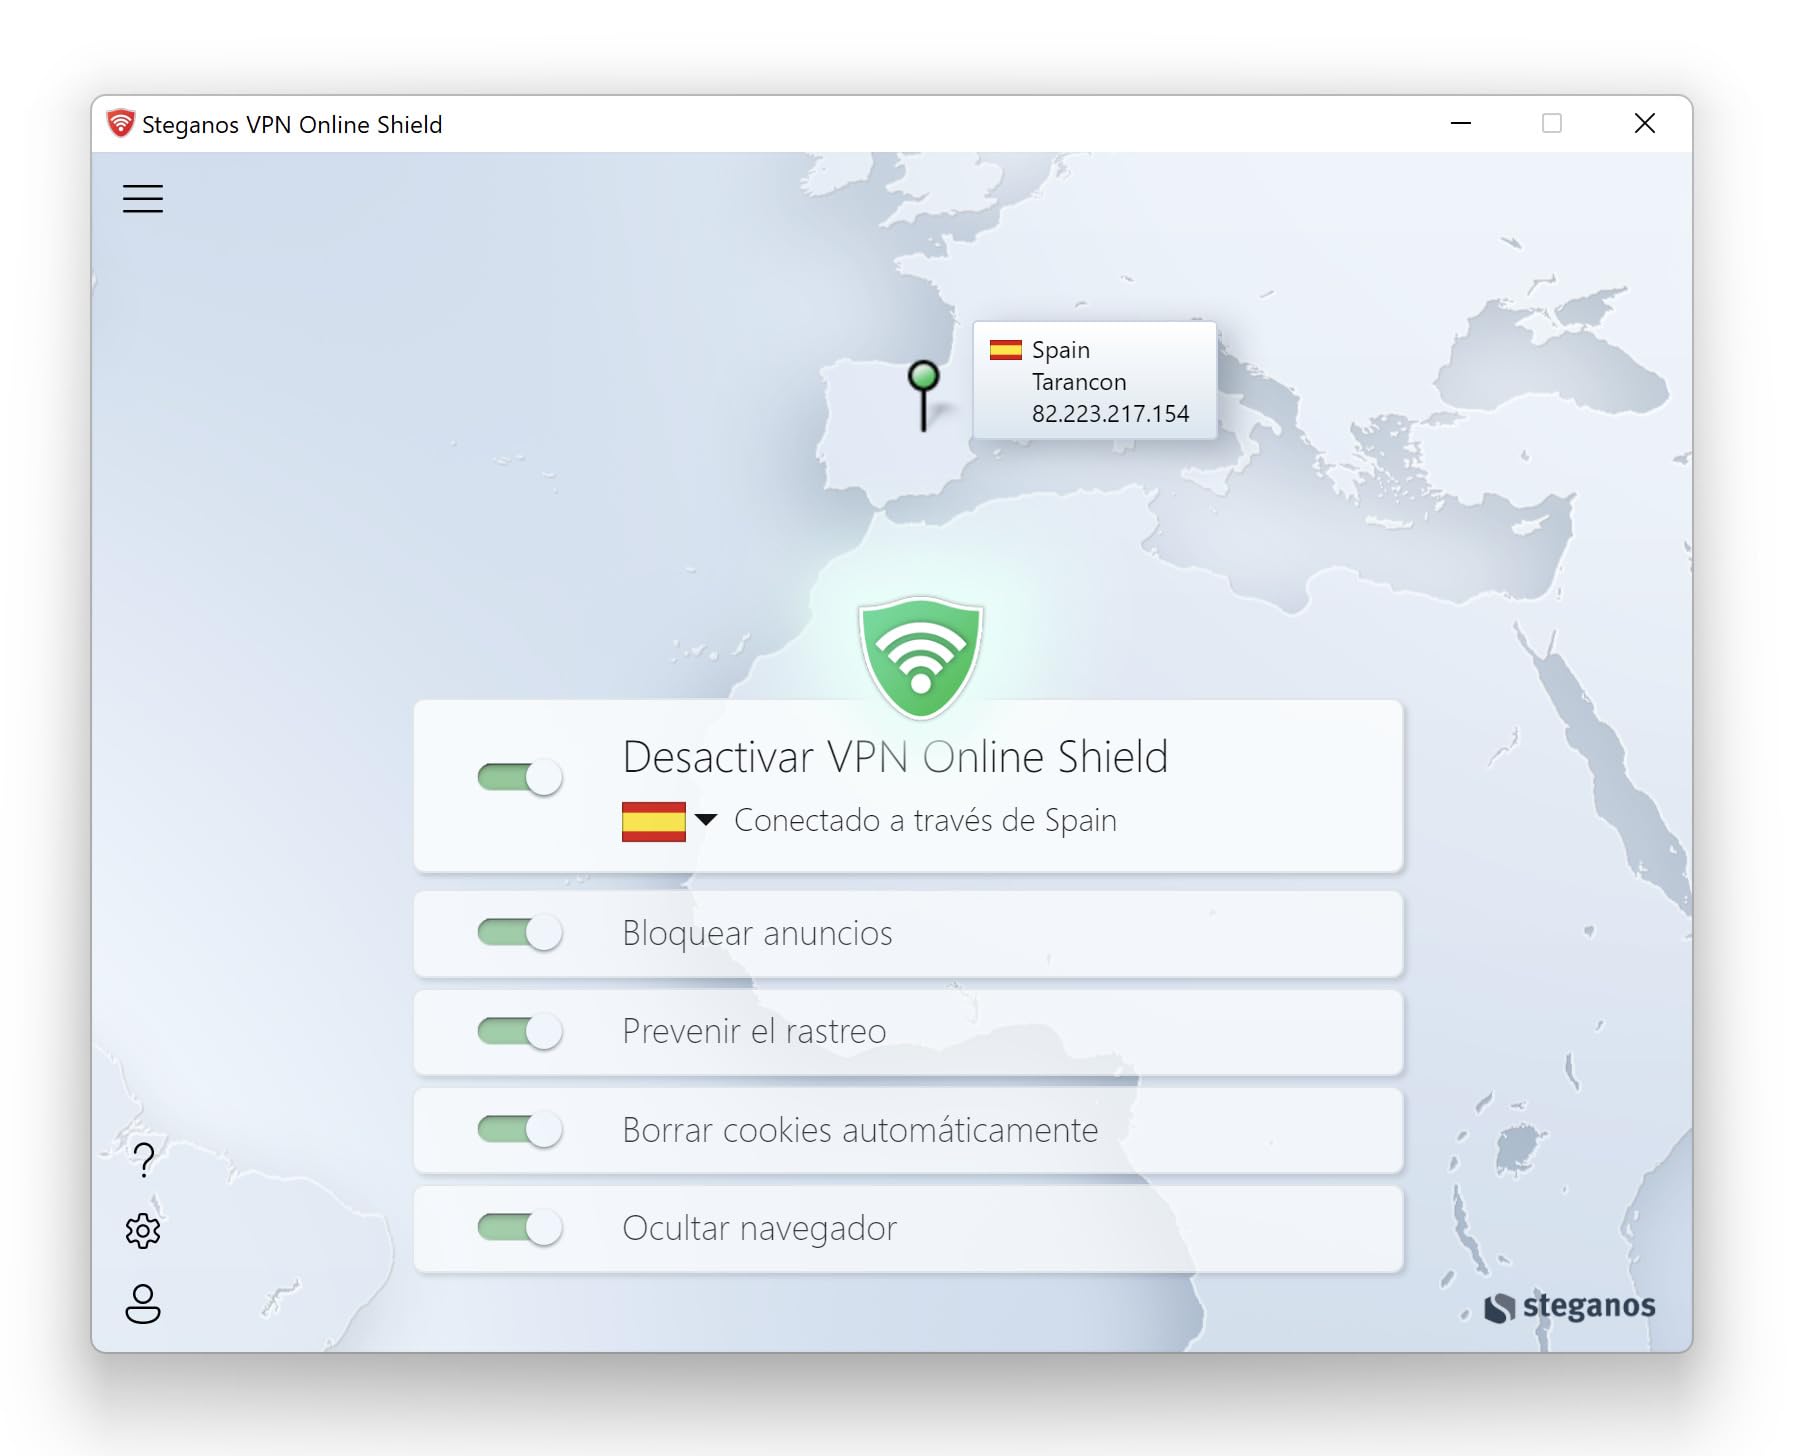The width and height of the screenshot is (1806, 1456).
Task: Click 'Steganos VPN Online Shield' window title
Action: [292, 125]
